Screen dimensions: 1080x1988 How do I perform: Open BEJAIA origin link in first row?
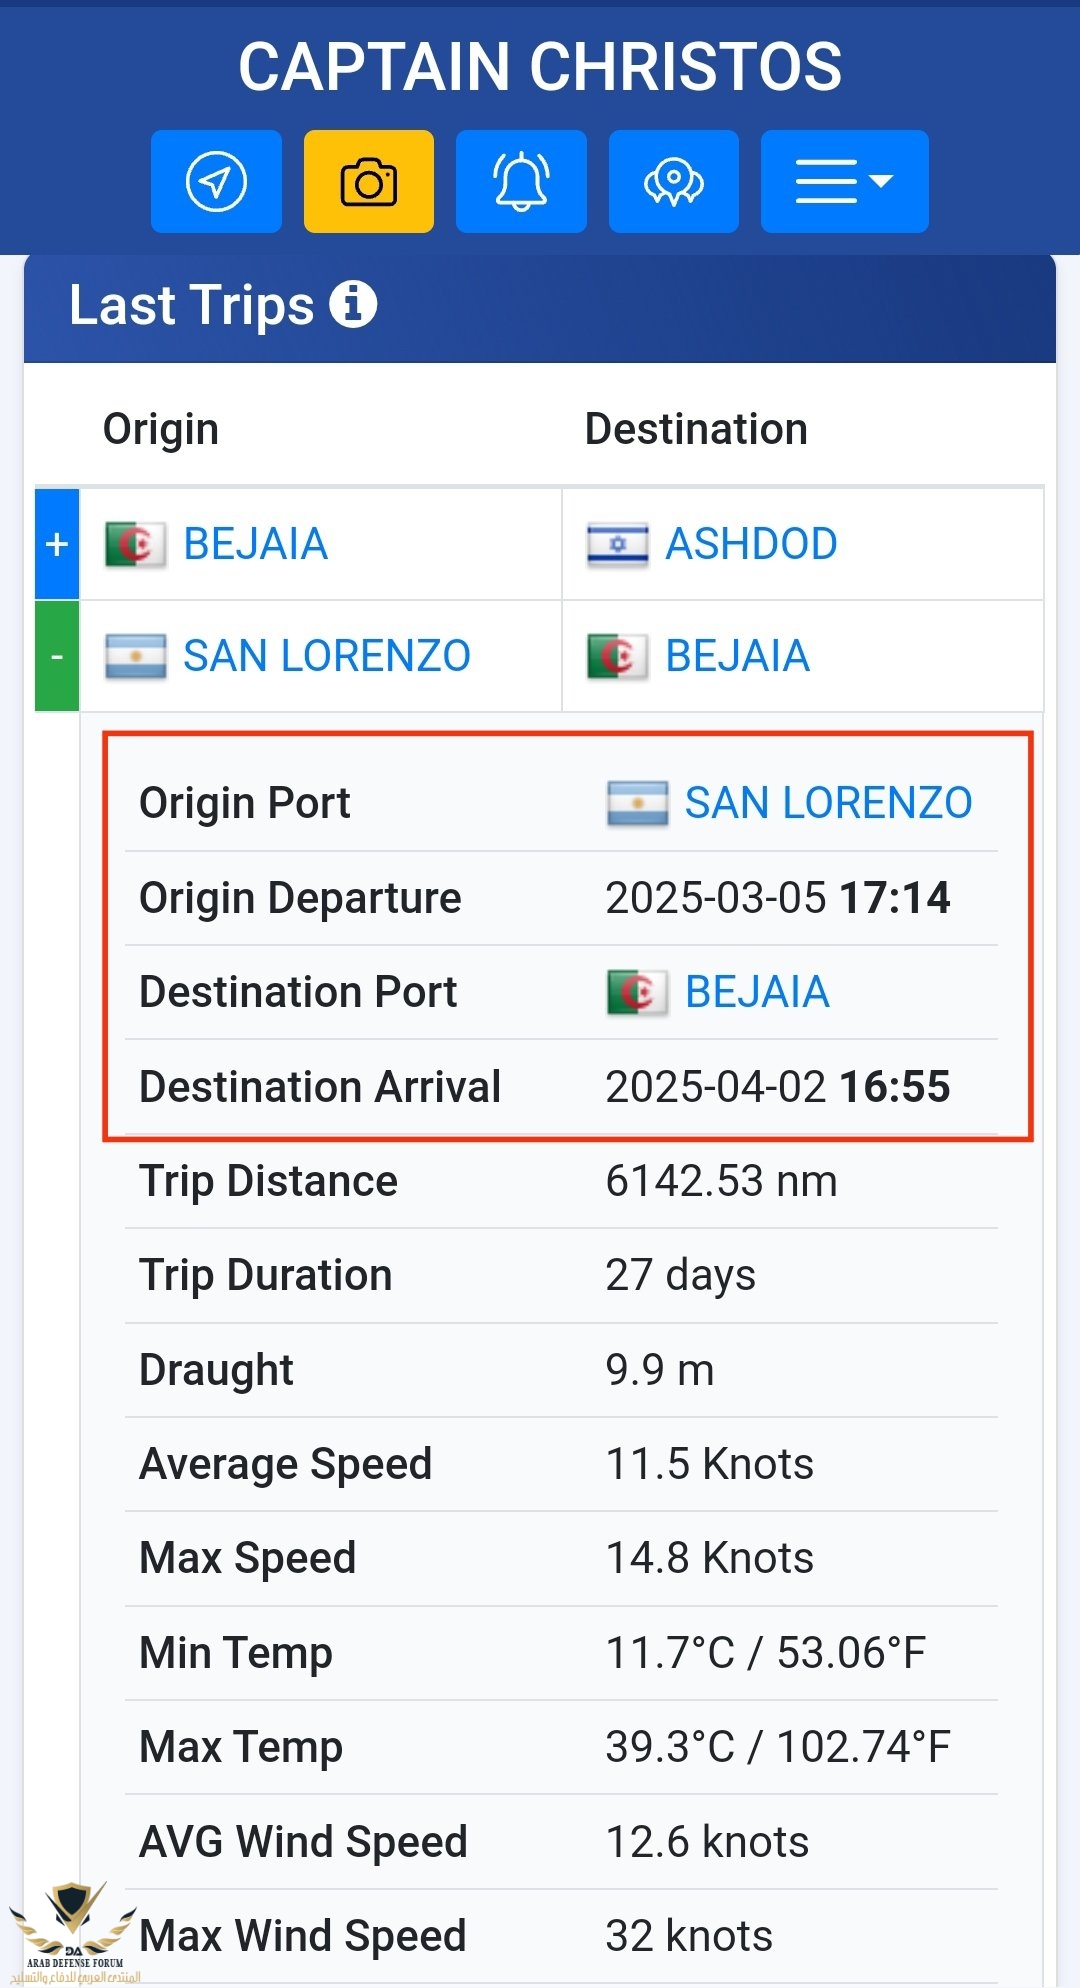pyautogui.click(x=256, y=545)
